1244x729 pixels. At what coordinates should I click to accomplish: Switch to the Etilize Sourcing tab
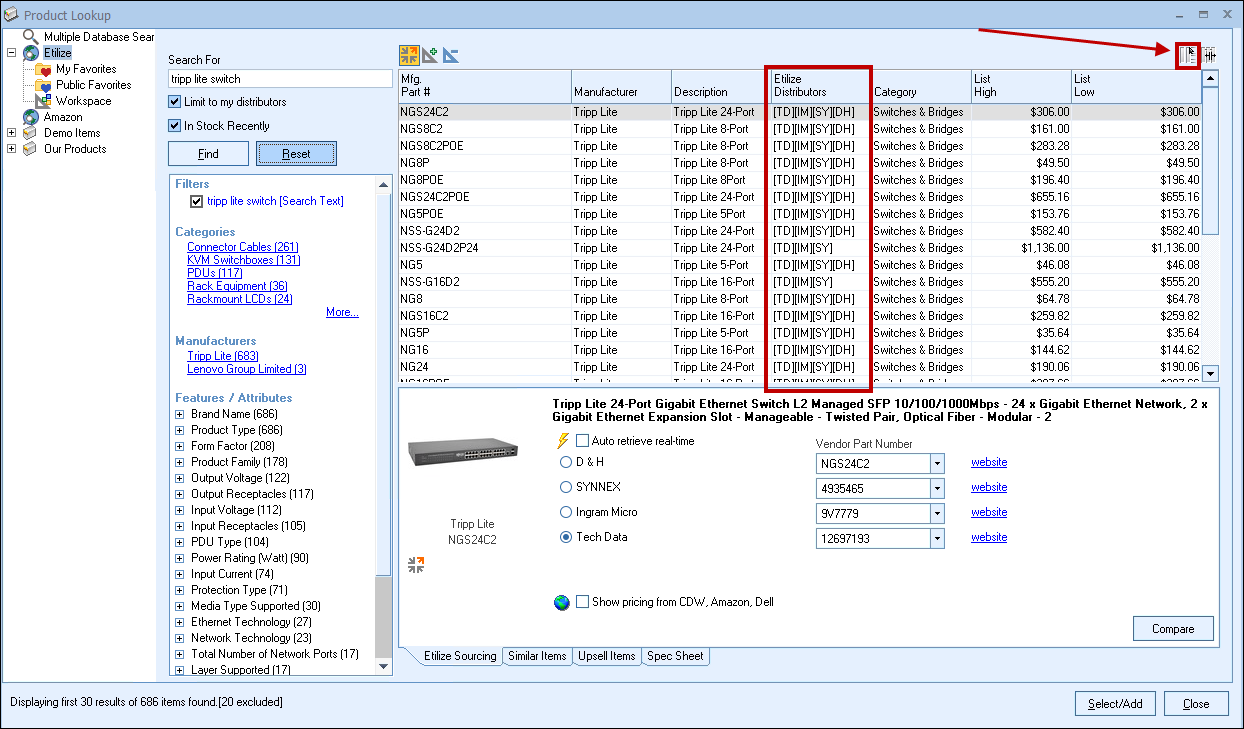(x=460, y=656)
